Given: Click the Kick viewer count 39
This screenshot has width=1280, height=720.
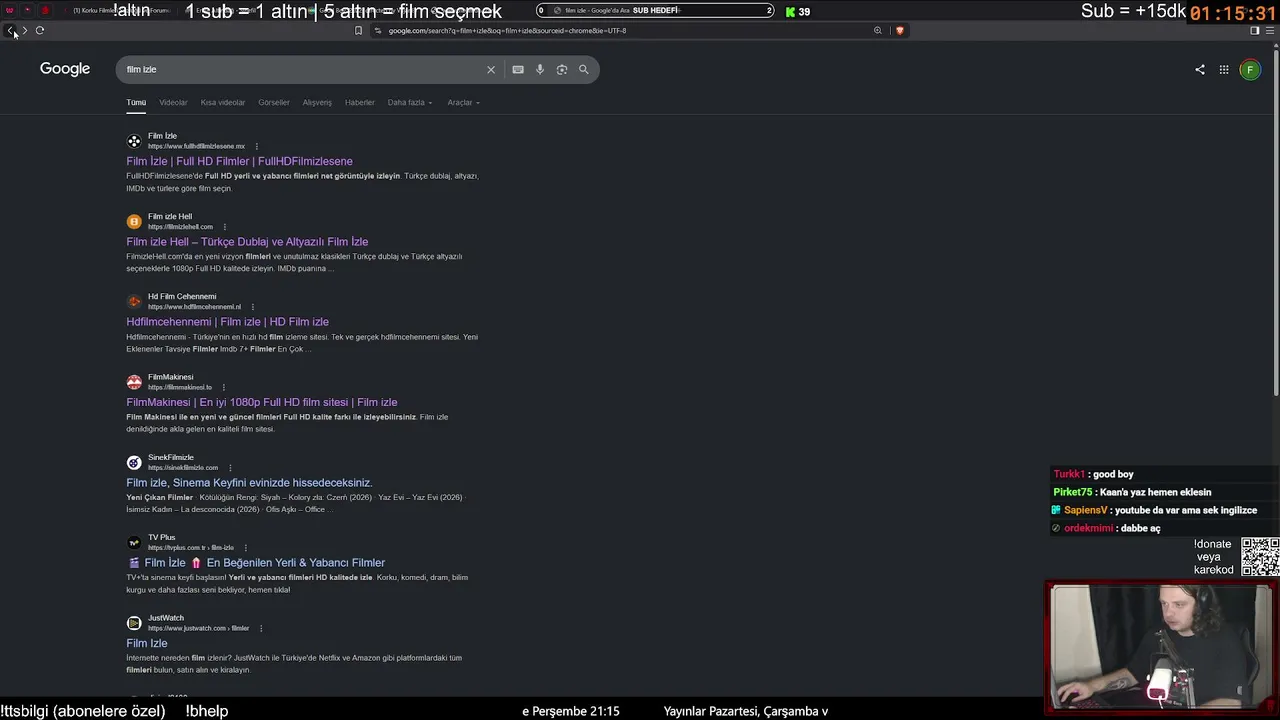Looking at the screenshot, I should coord(797,12).
